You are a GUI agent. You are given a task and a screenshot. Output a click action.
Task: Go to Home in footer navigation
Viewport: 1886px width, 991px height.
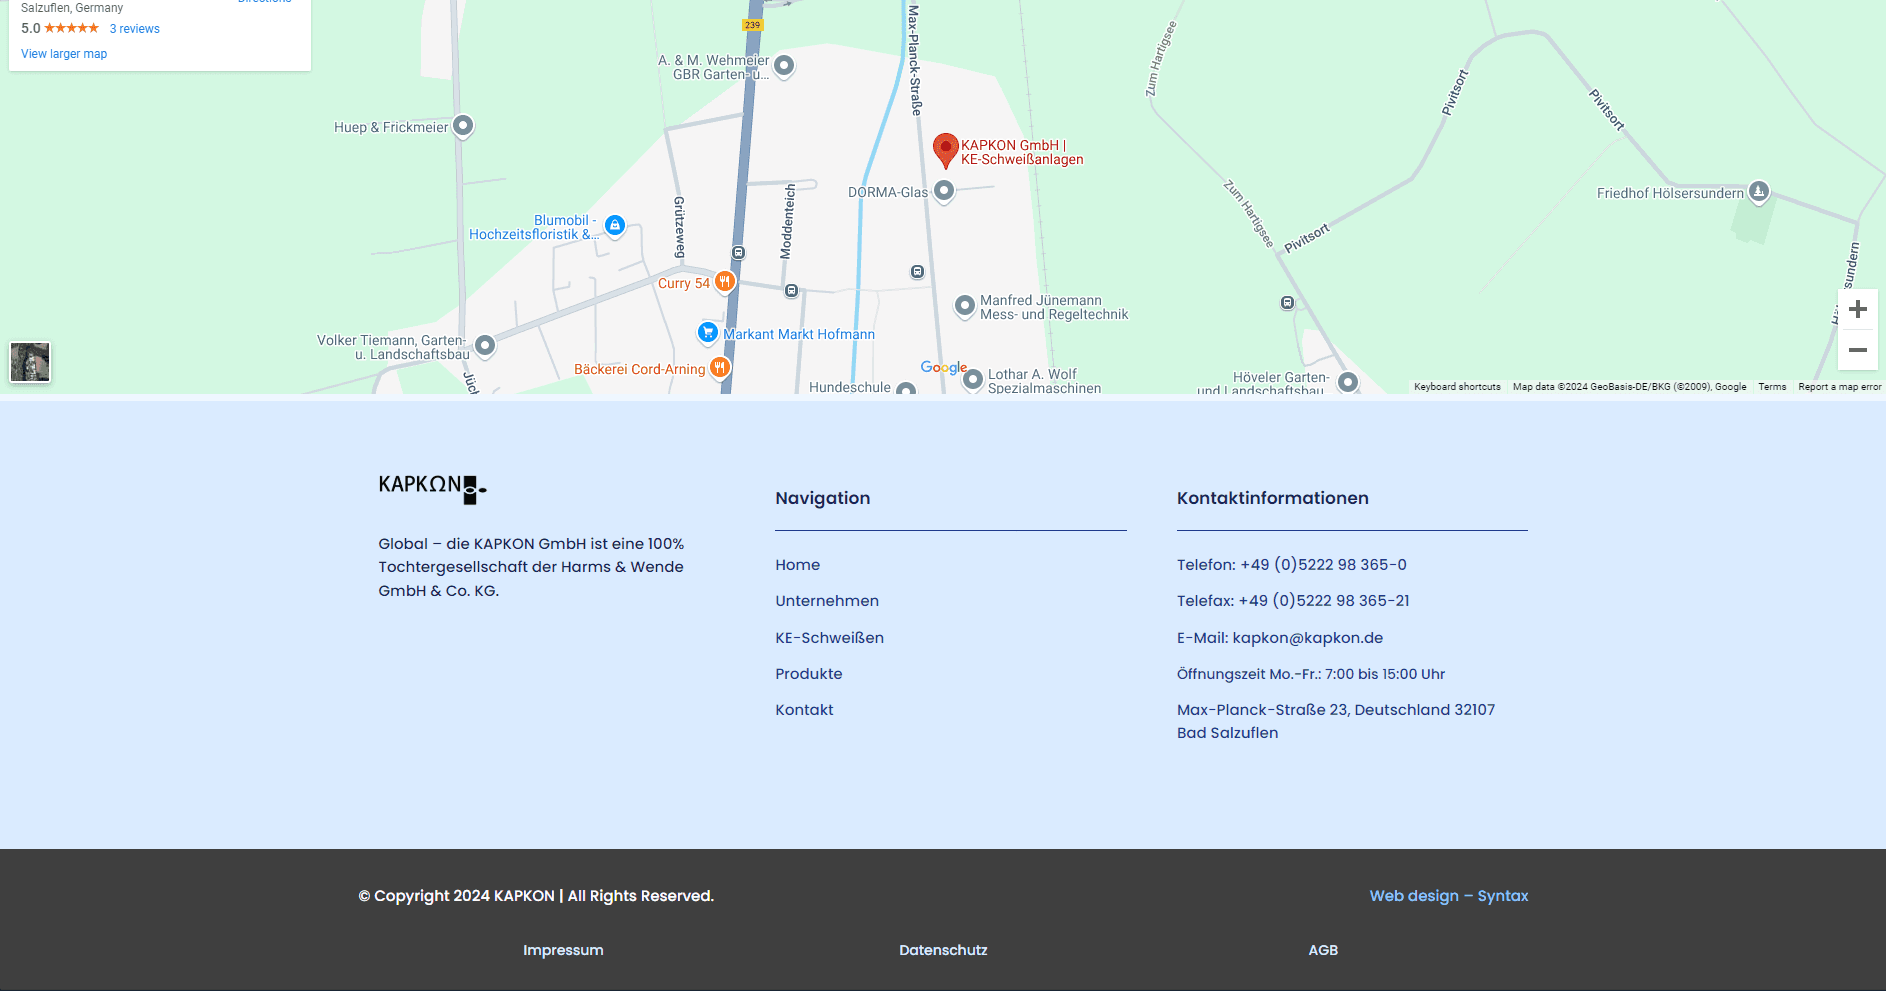tap(797, 565)
